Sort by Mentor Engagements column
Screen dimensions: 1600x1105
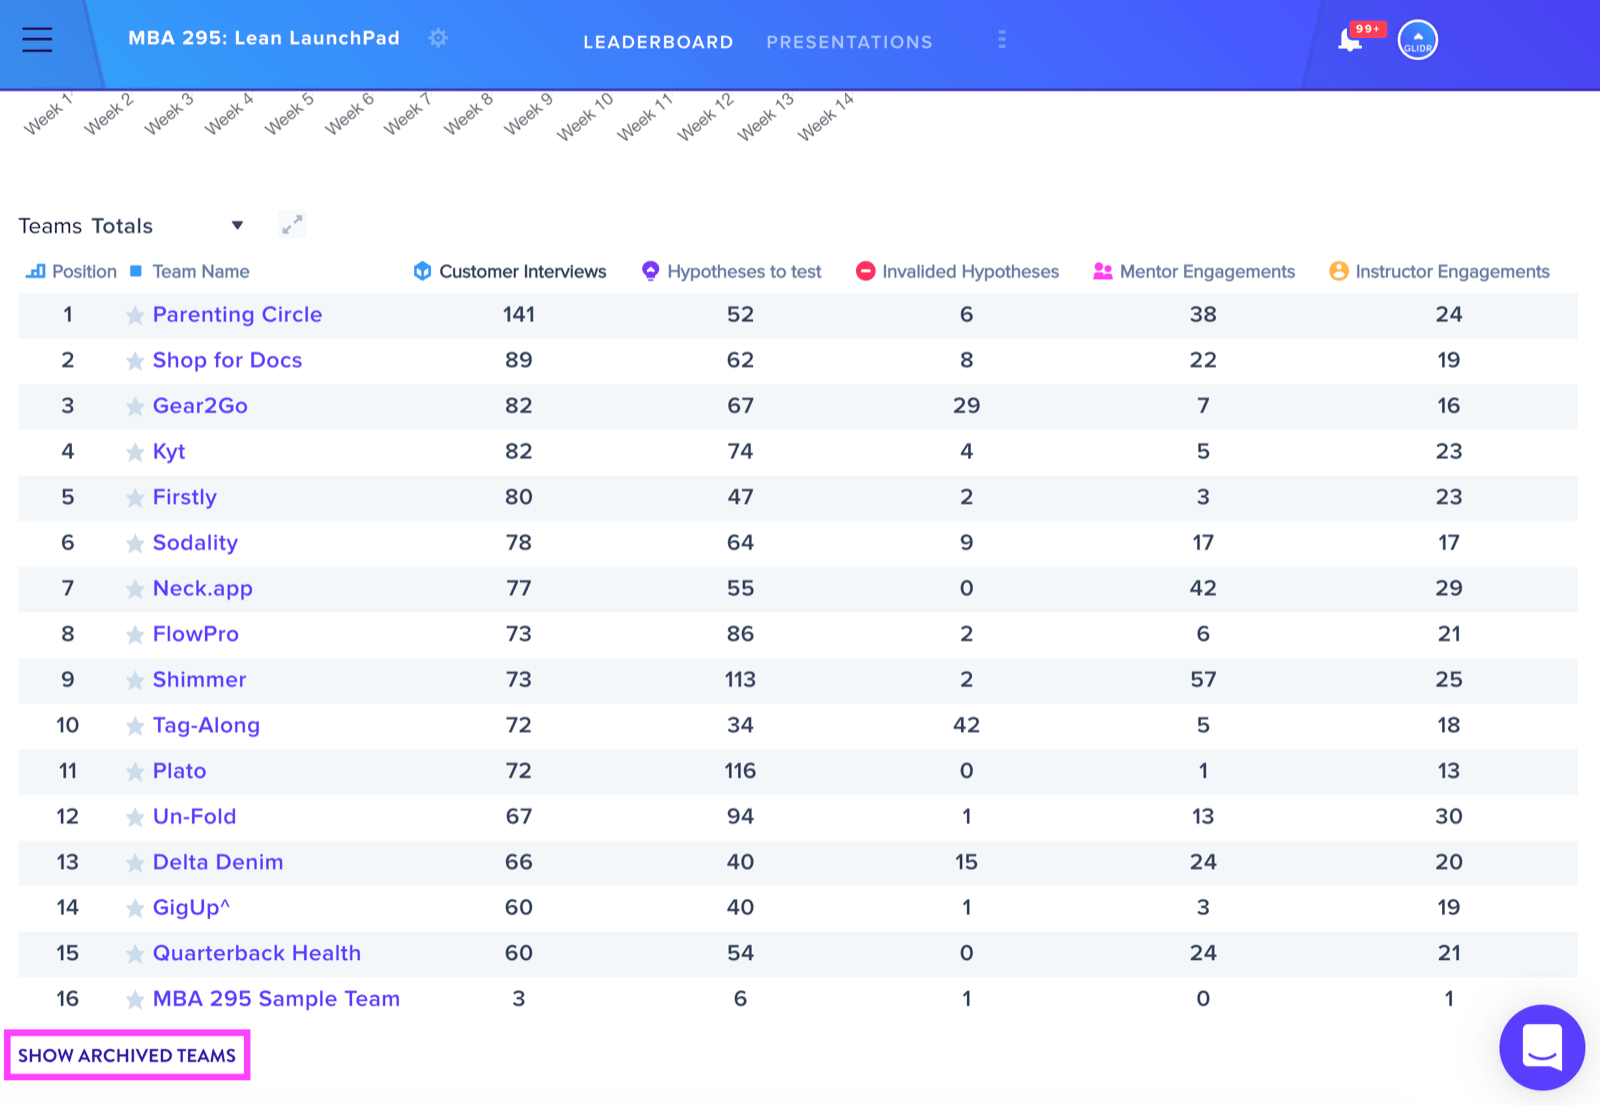1194,271
